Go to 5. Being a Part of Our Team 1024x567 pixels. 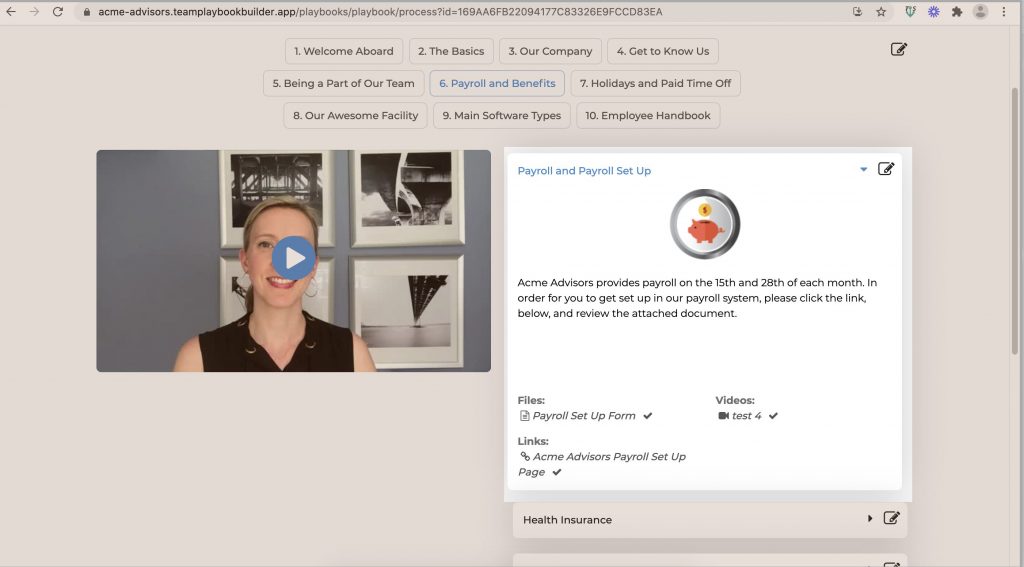tap(344, 83)
